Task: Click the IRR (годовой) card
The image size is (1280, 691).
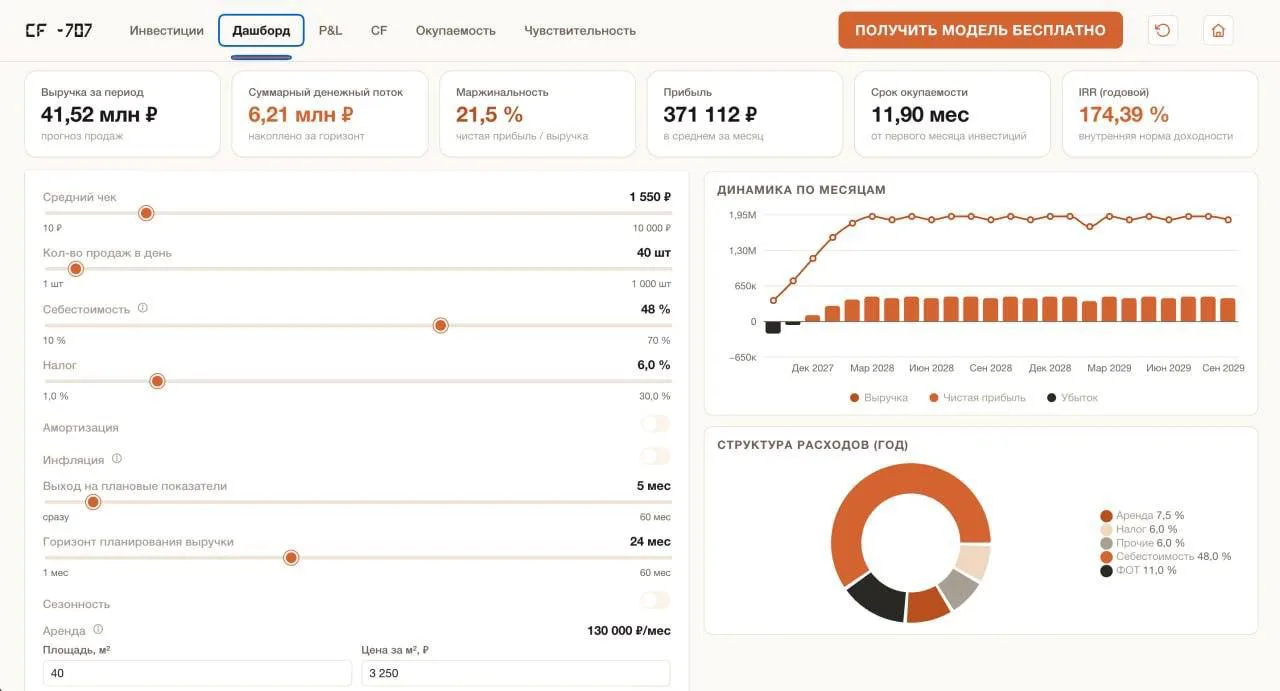Action: [x=1160, y=114]
